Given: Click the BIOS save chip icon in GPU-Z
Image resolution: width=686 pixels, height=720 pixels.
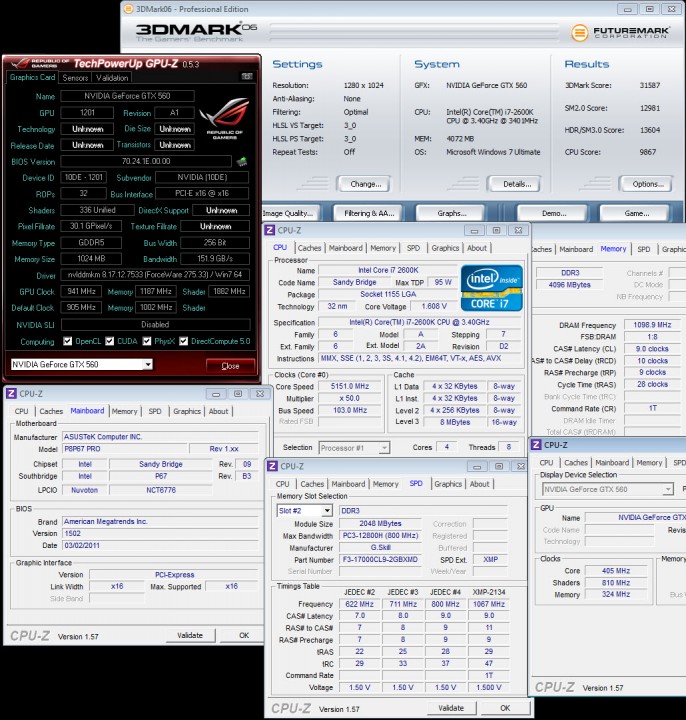Looking at the screenshot, I should click(242, 161).
